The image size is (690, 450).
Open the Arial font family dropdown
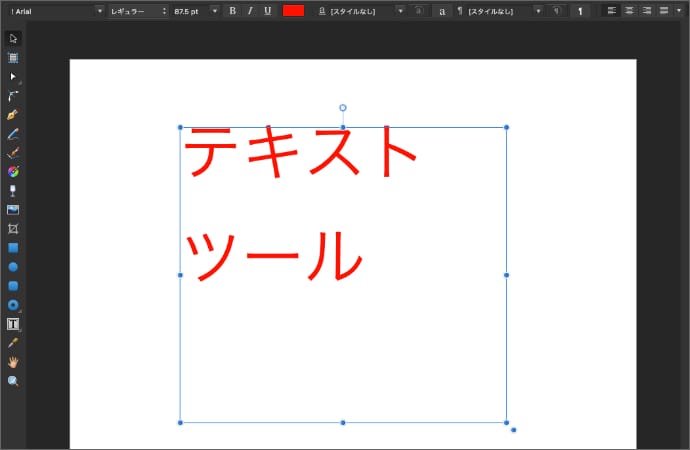tap(56, 10)
